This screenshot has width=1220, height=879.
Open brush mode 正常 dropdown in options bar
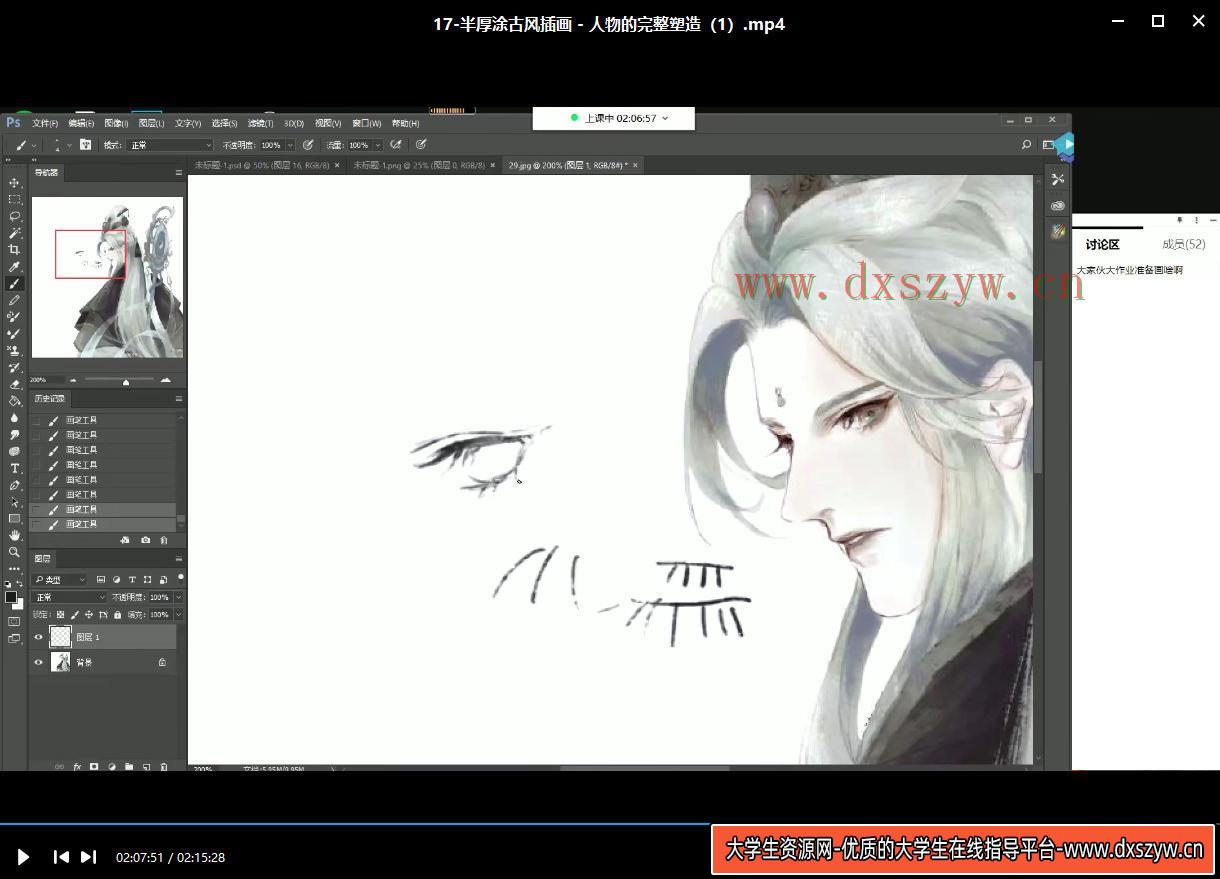(170, 145)
